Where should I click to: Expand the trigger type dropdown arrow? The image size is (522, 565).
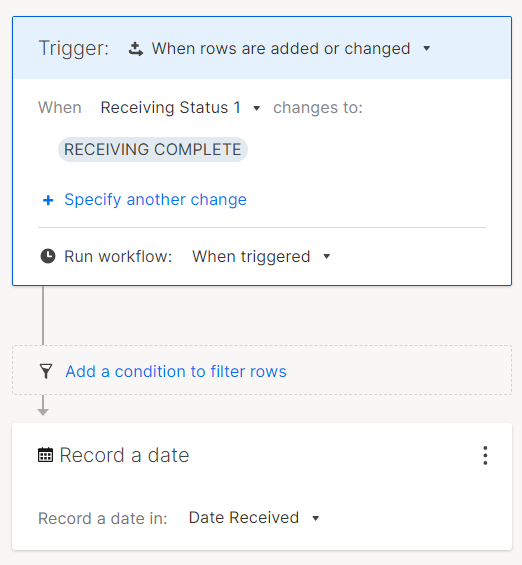tap(427, 48)
